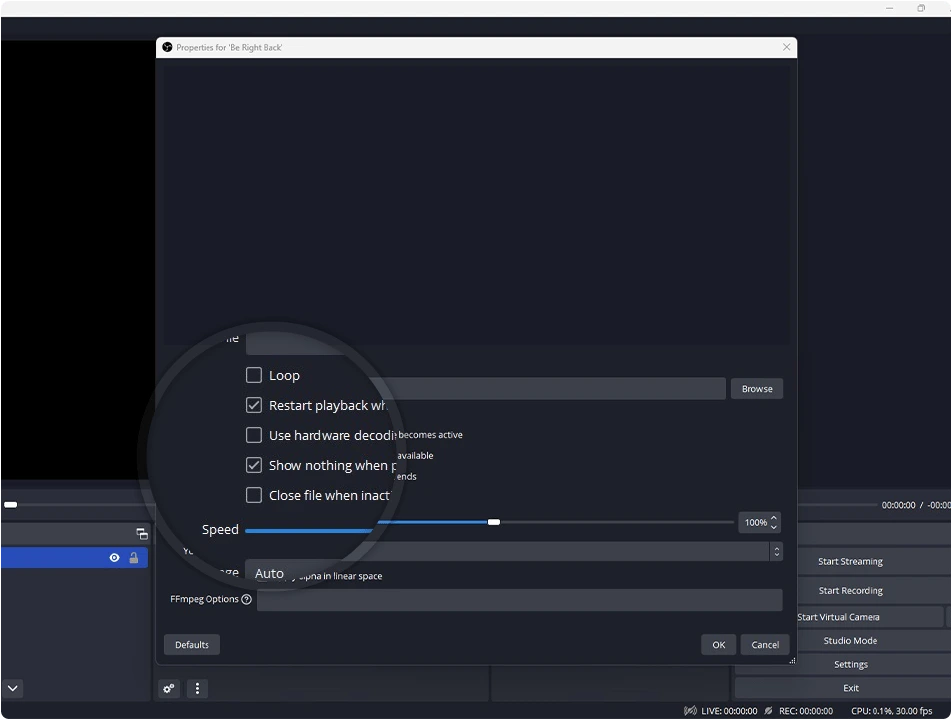
Task: Open OBS Settings from controls panel
Action: (850, 665)
